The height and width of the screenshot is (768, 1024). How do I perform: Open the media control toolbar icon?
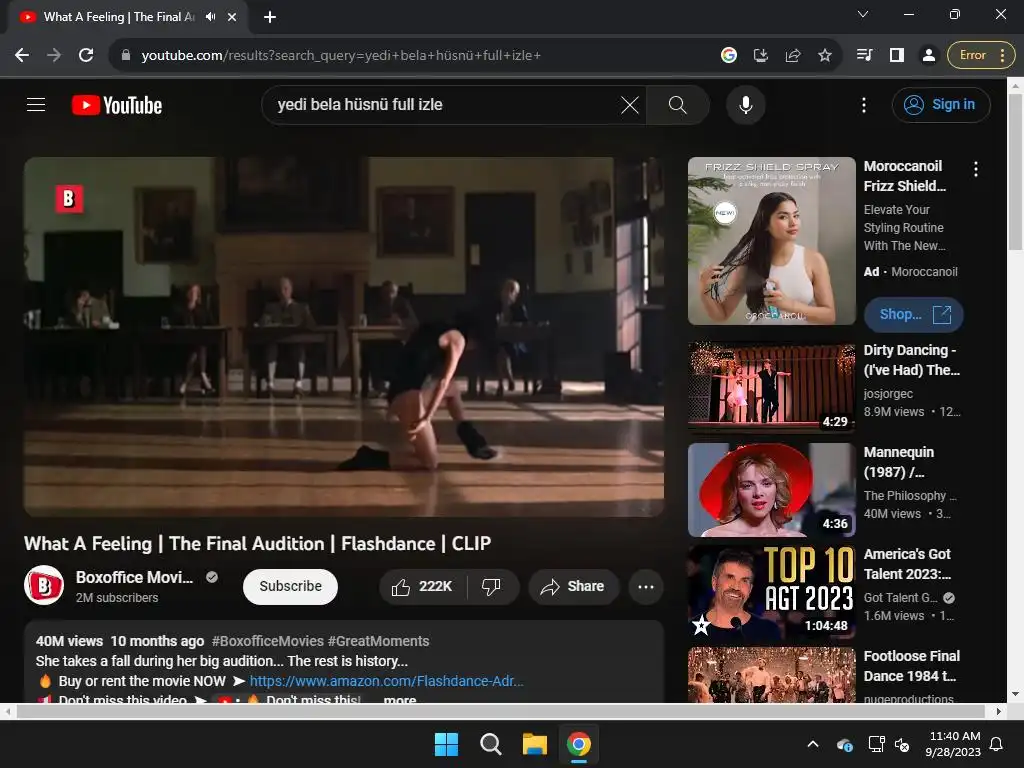pos(865,56)
